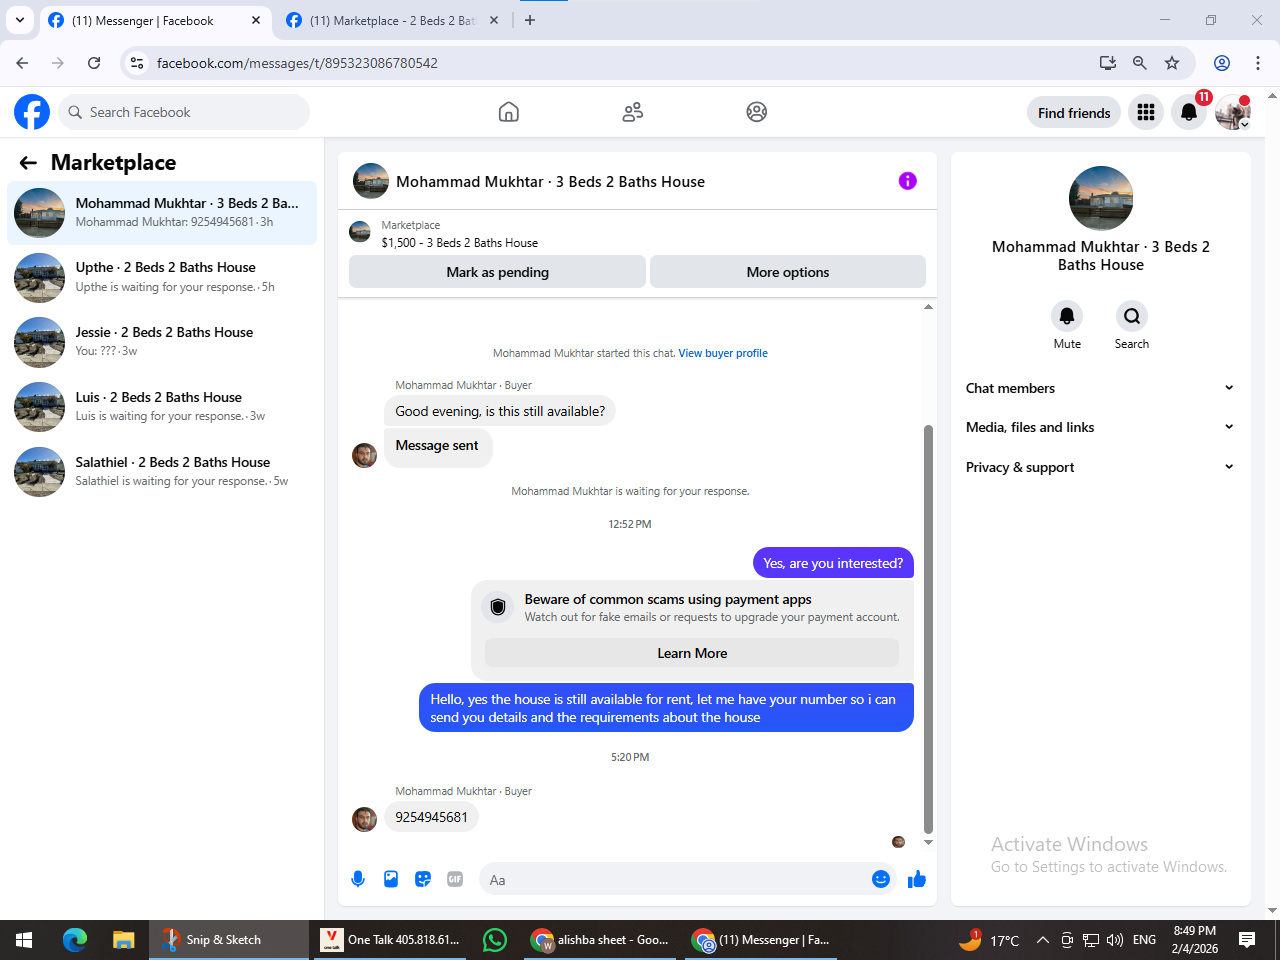Reload page with browser refresh icon
1280x960 pixels.
[x=94, y=63]
